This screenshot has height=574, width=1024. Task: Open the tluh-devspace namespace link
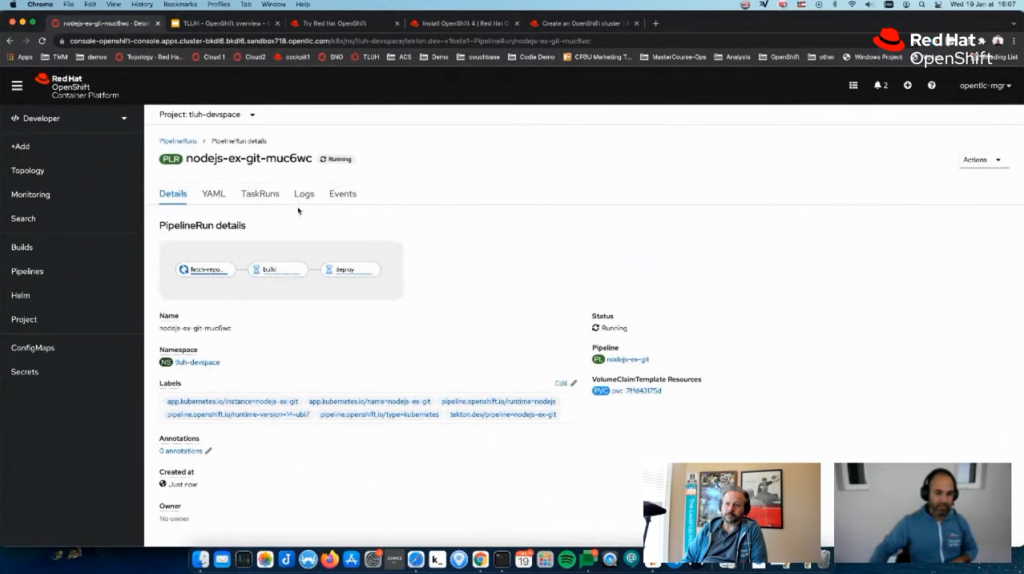[197, 362]
